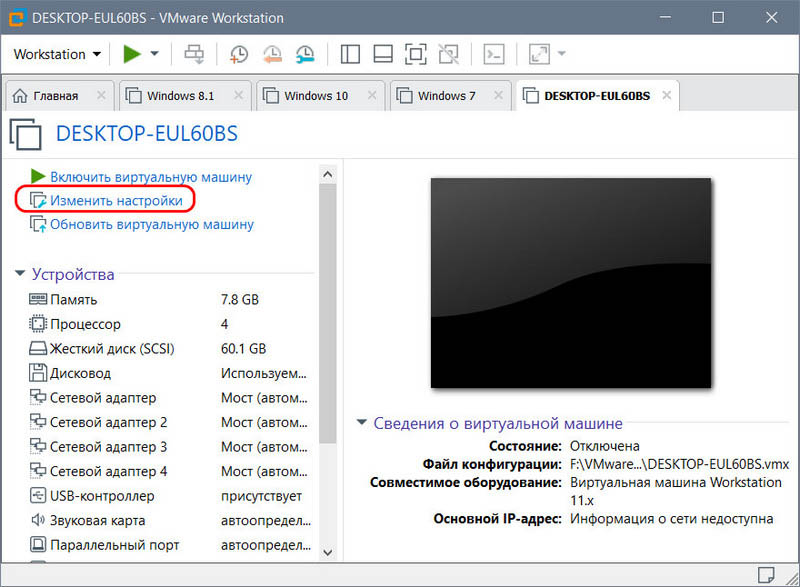Close the Windows 7 tab
800x587 pixels.
[498, 95]
